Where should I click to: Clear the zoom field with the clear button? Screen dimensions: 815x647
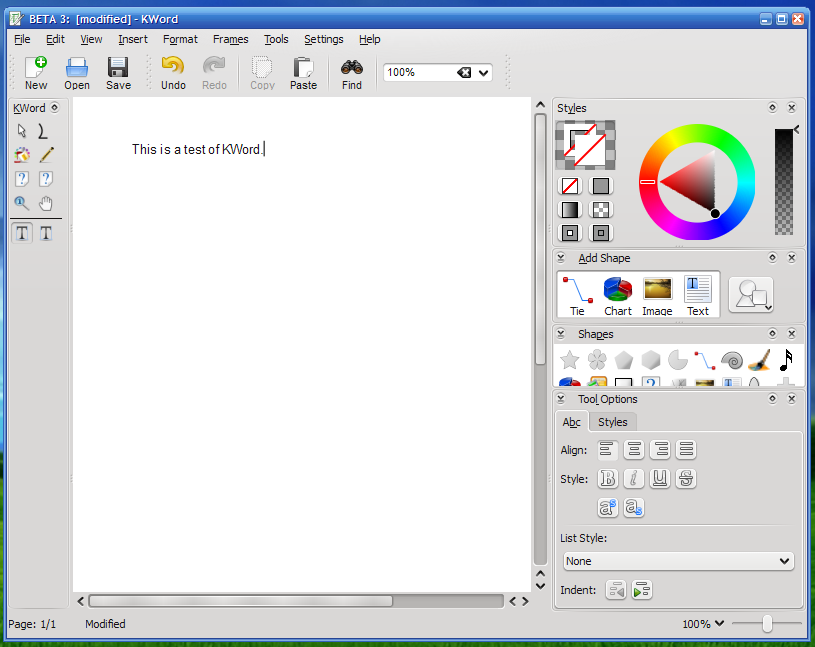click(464, 73)
